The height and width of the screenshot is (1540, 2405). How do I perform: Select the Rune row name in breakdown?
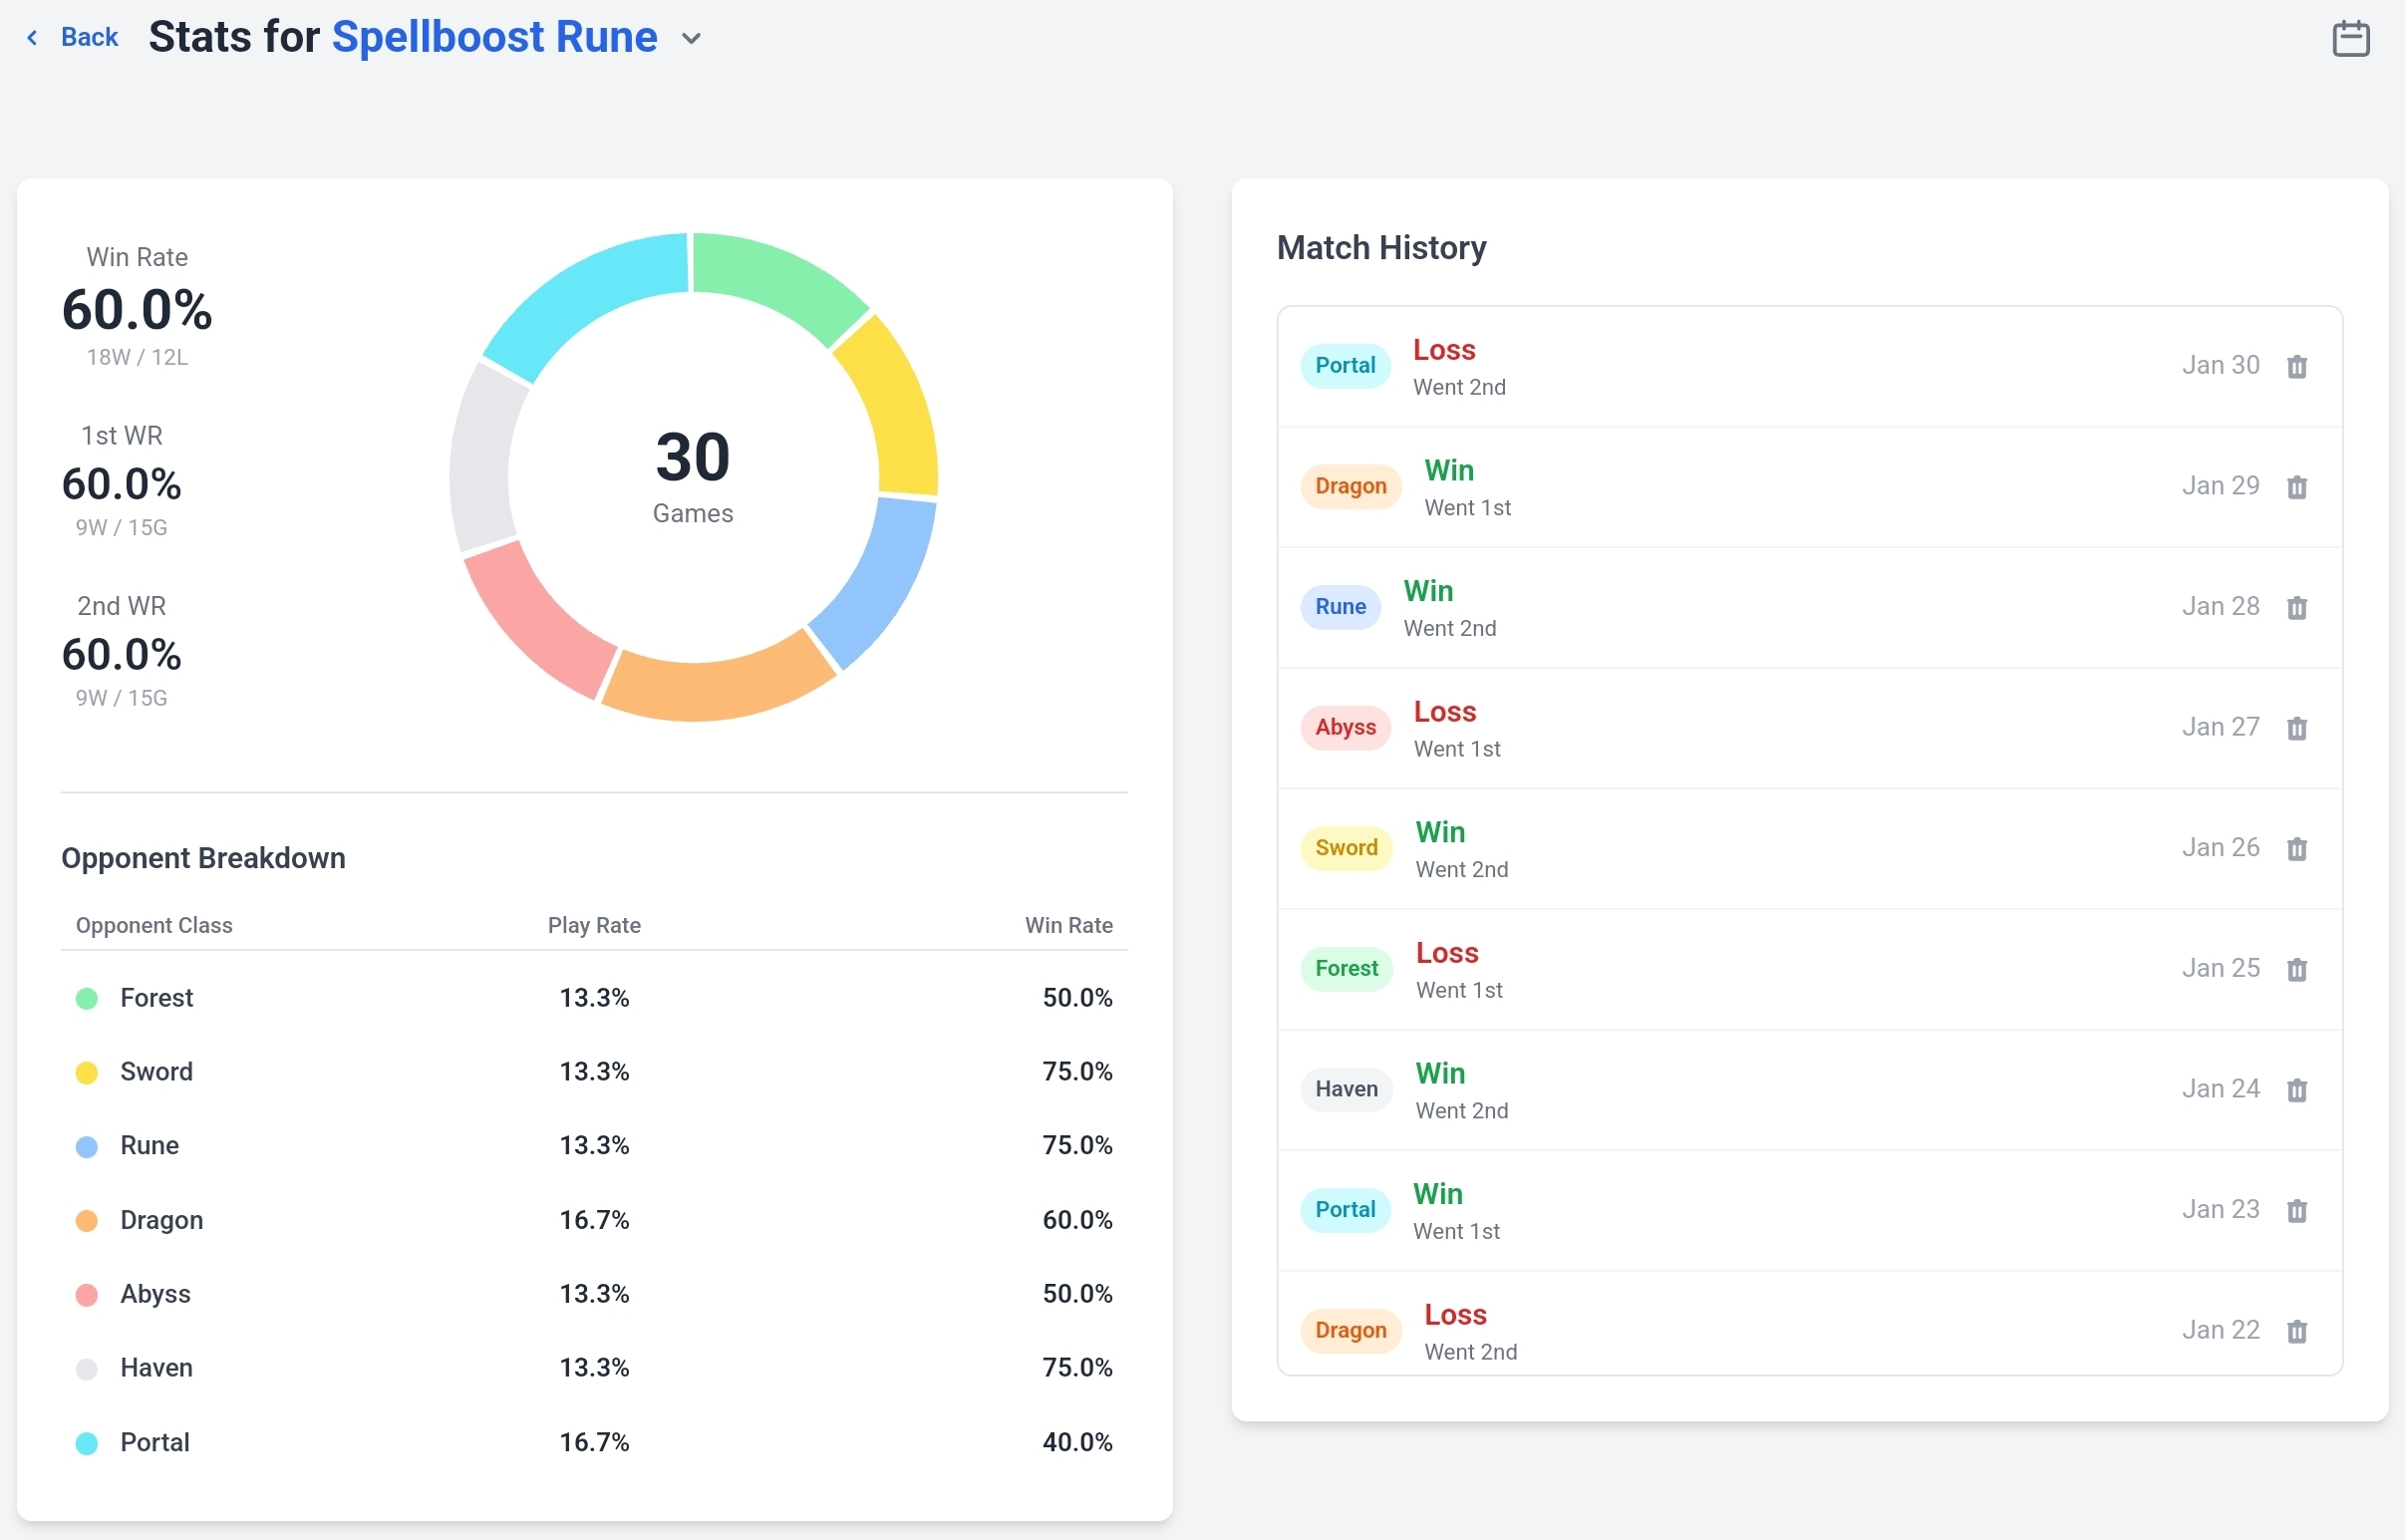tap(149, 1146)
